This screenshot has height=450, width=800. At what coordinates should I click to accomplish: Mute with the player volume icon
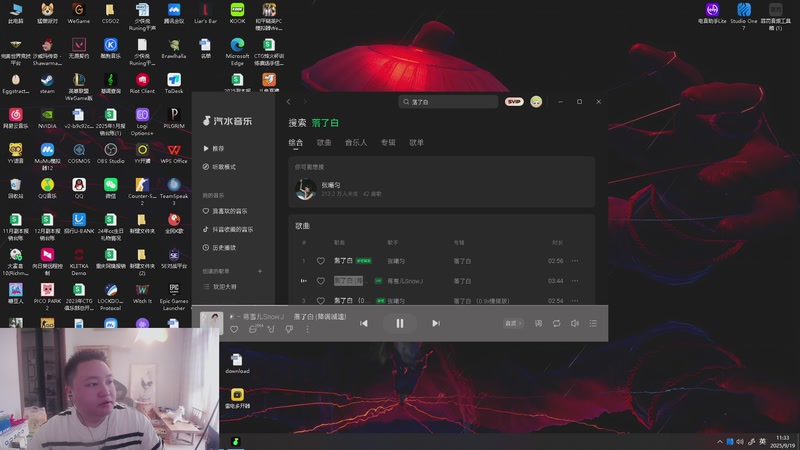(575, 323)
